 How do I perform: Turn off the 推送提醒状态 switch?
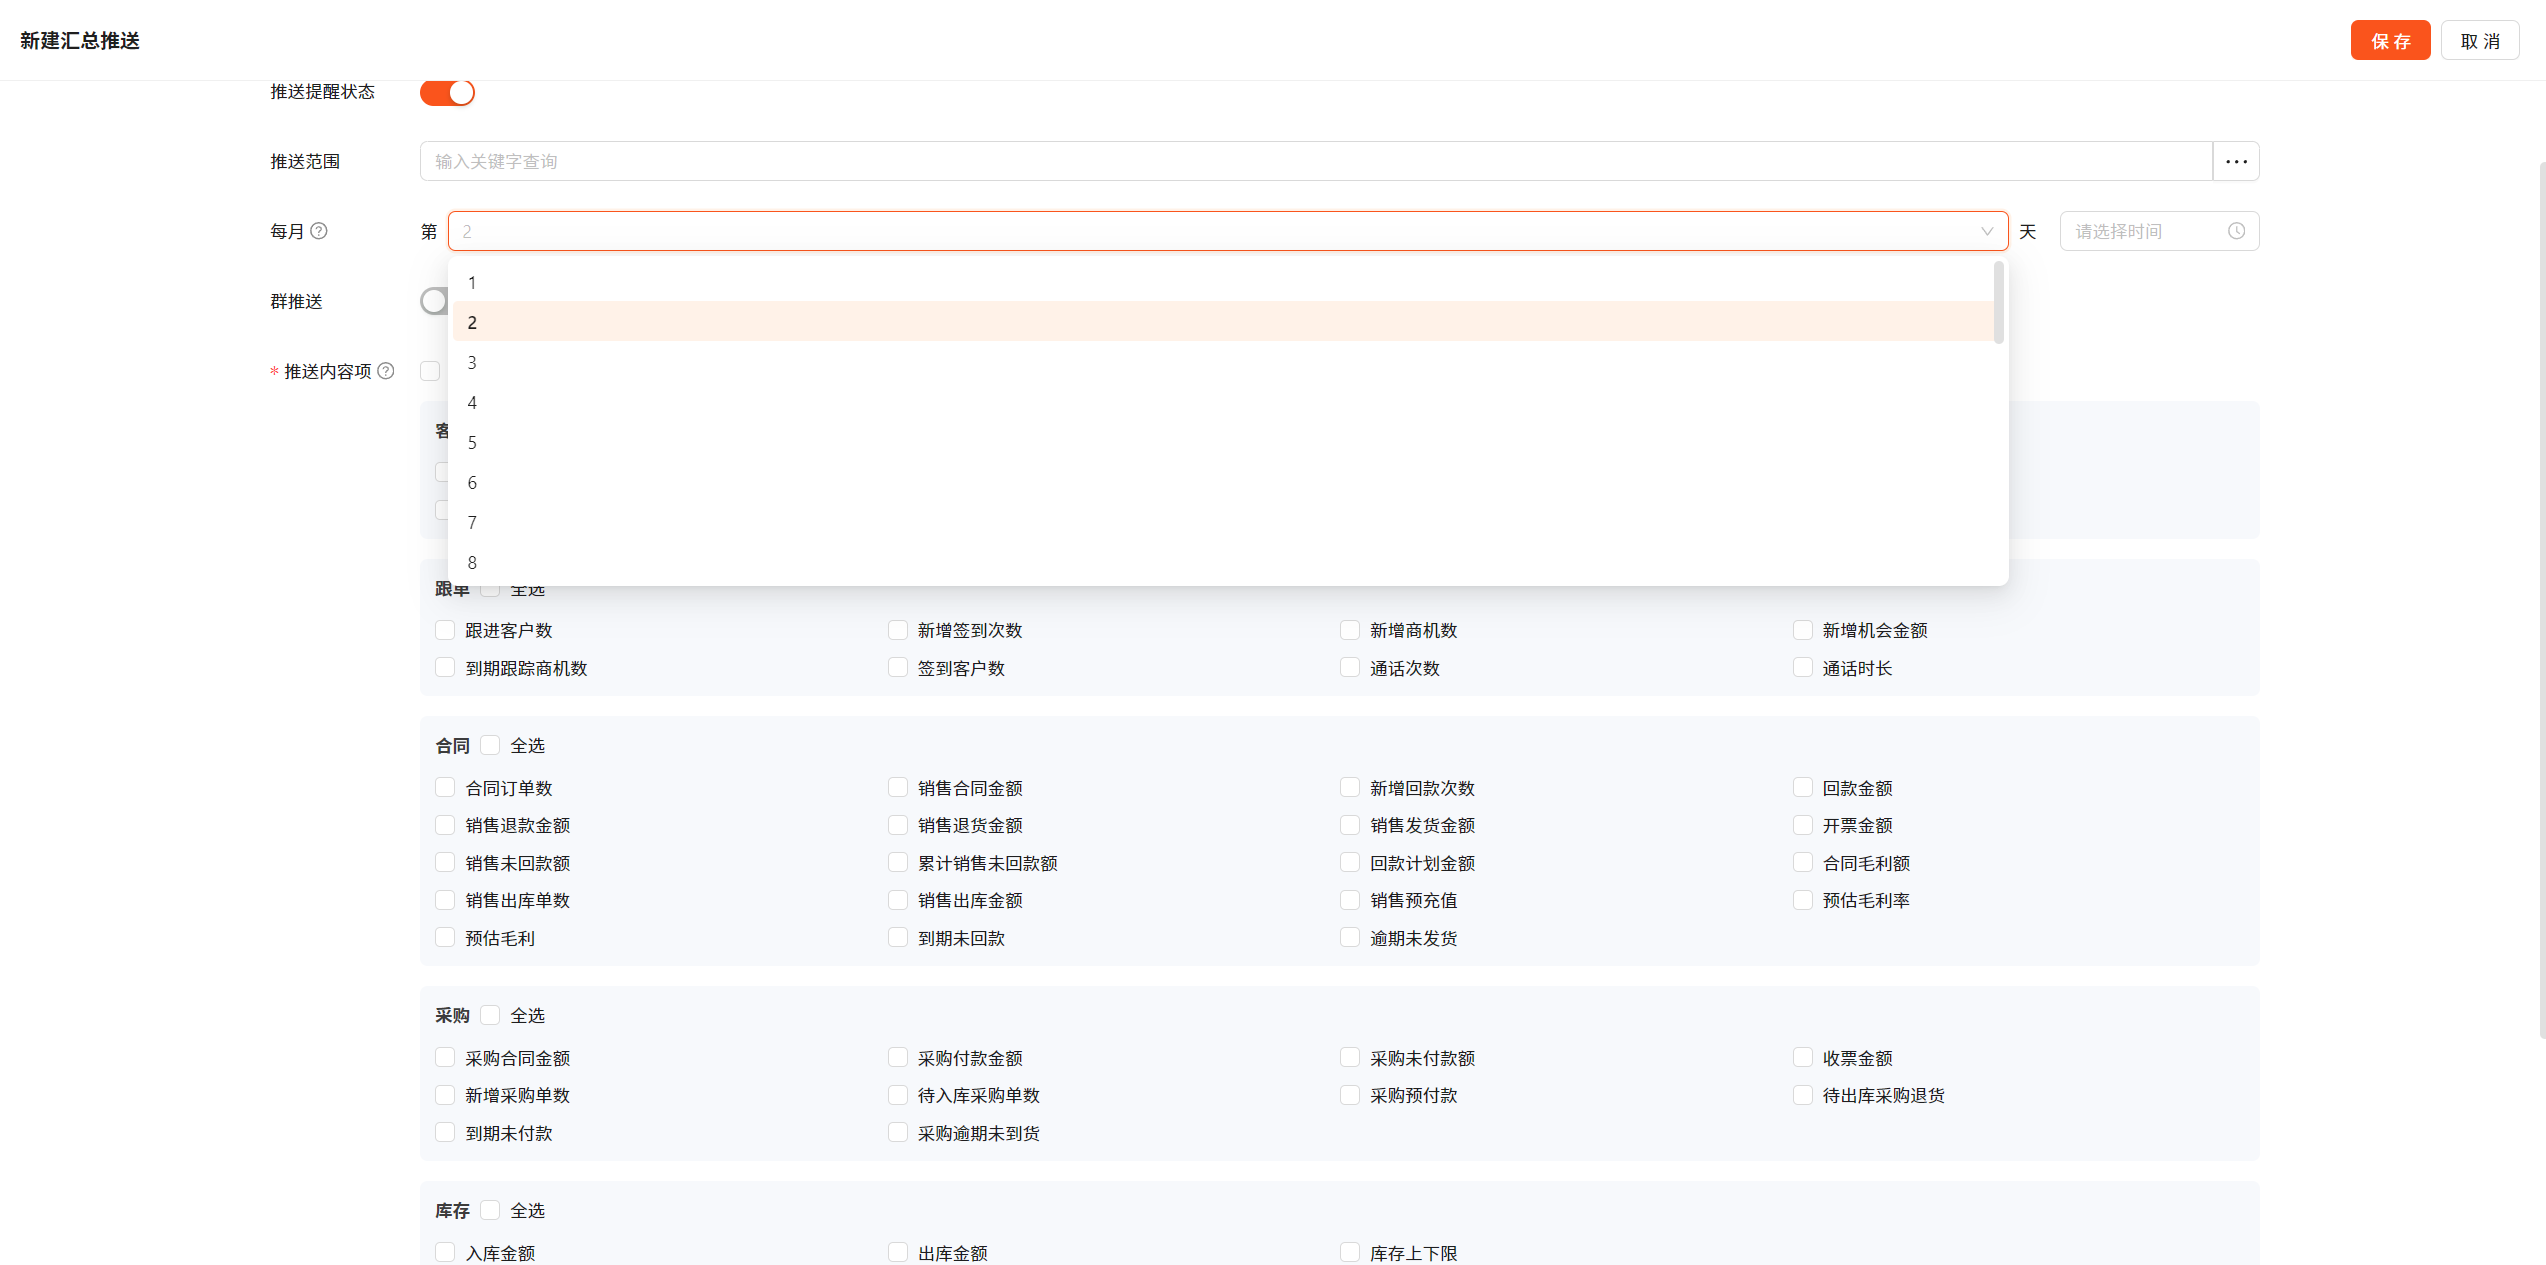447,92
